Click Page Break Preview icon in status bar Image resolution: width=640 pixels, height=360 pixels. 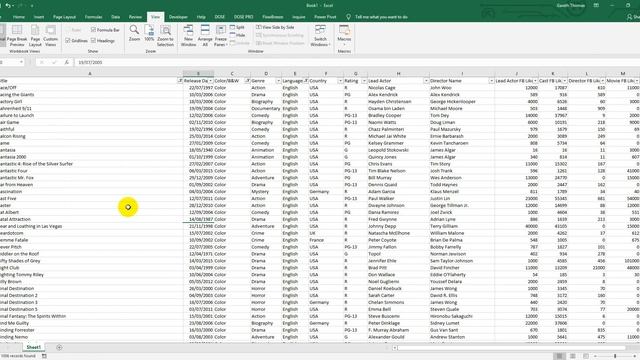tap(586, 356)
